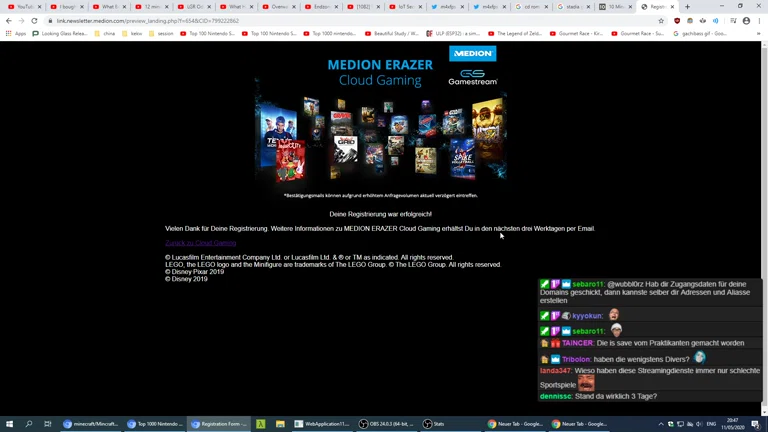Open the media control playlist icon in the toolbar
This screenshot has width=768, height=432.
tap(733, 21)
